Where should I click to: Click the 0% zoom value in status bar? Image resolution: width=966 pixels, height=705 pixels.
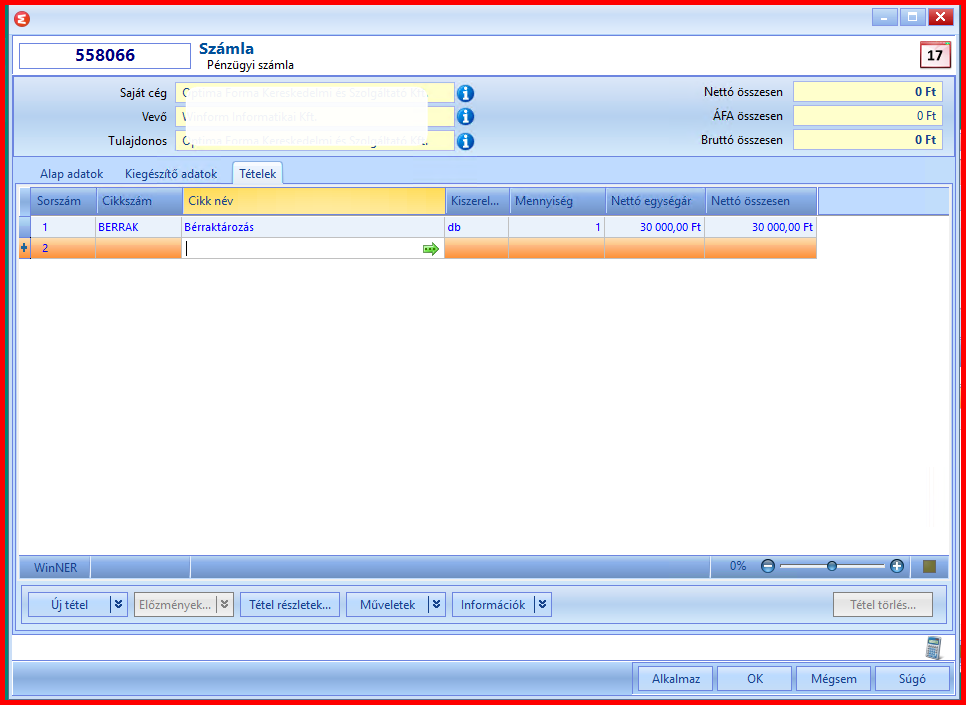(x=738, y=566)
